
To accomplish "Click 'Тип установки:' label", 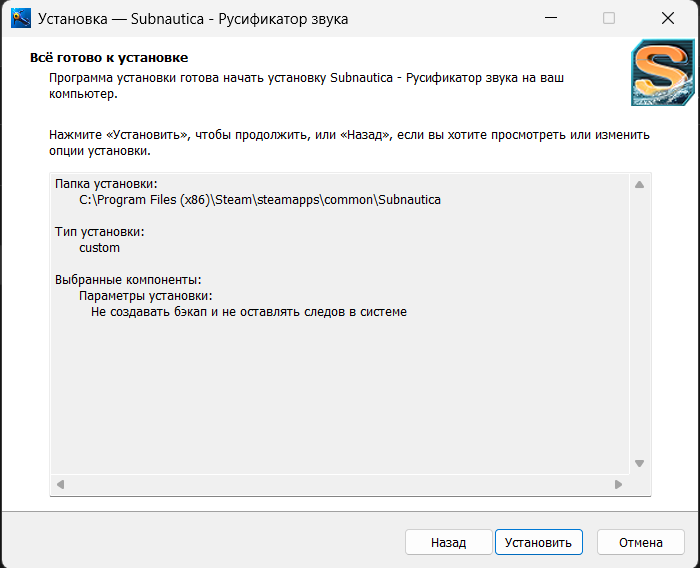I will point(100,232).
